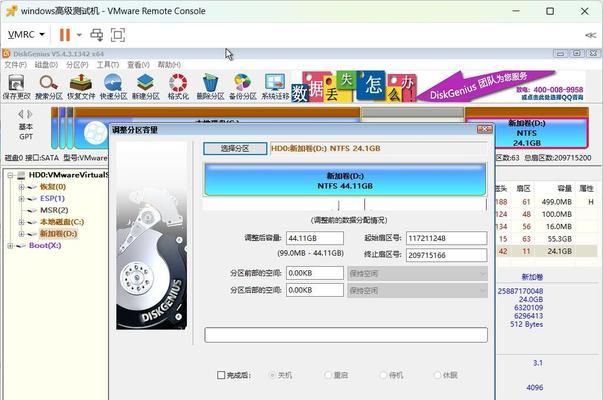Select Boot(X:) in the disk tree
603x400 pixels.
(45, 245)
